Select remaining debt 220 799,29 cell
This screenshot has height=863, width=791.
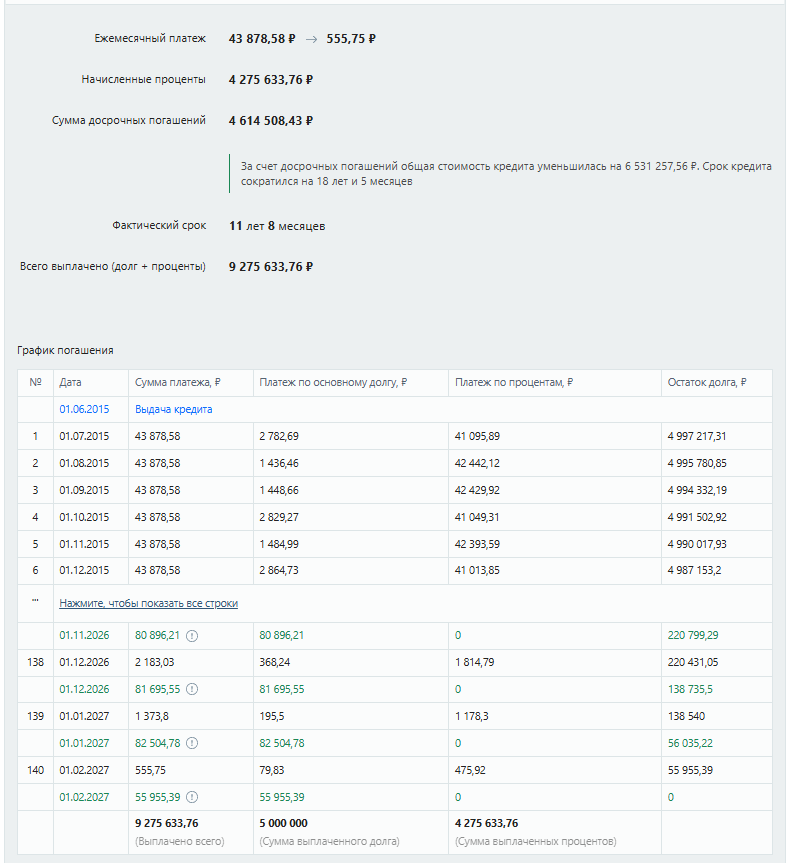(x=693, y=636)
